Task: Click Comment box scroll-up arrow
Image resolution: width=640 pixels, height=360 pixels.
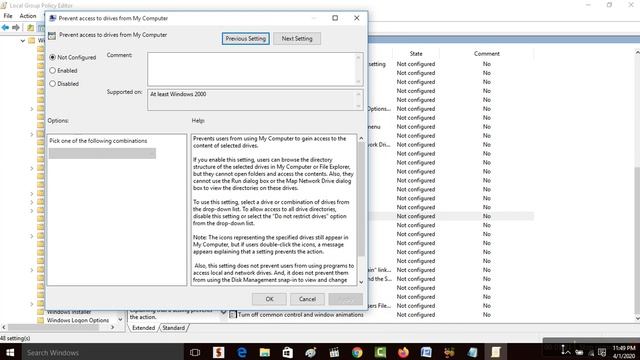Action: point(358,57)
